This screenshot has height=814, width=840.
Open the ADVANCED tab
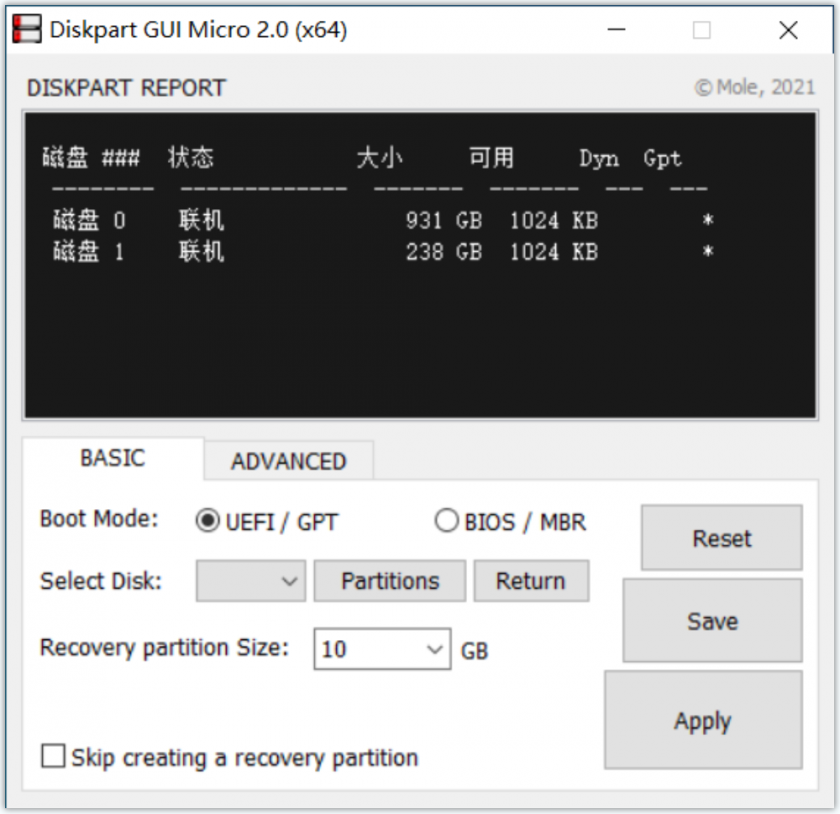(x=288, y=461)
